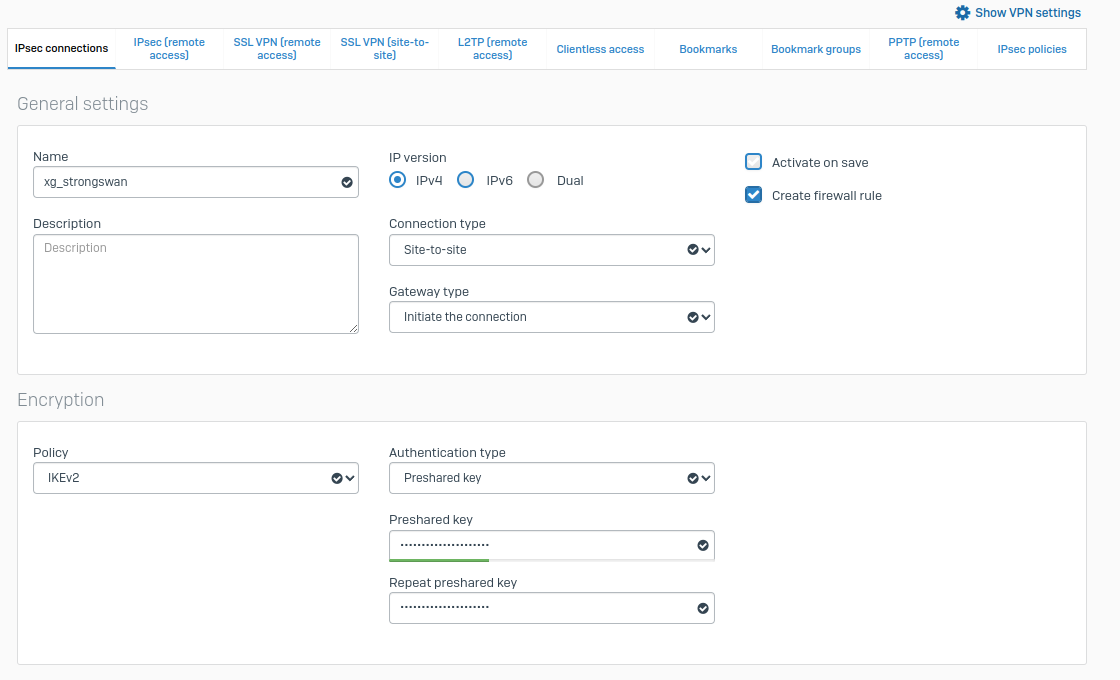Enable the Activate on save checkbox
Image resolution: width=1120 pixels, height=680 pixels.
pos(754,162)
